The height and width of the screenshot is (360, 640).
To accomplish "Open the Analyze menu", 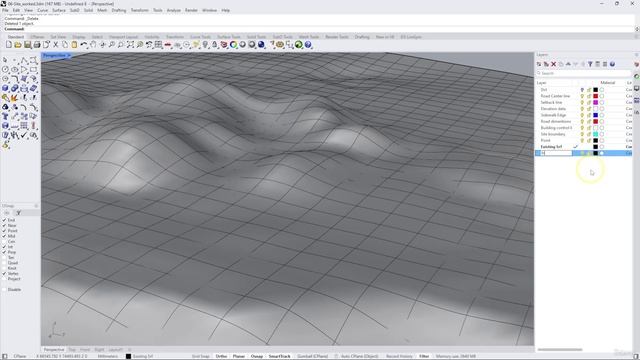I will click(173, 10).
